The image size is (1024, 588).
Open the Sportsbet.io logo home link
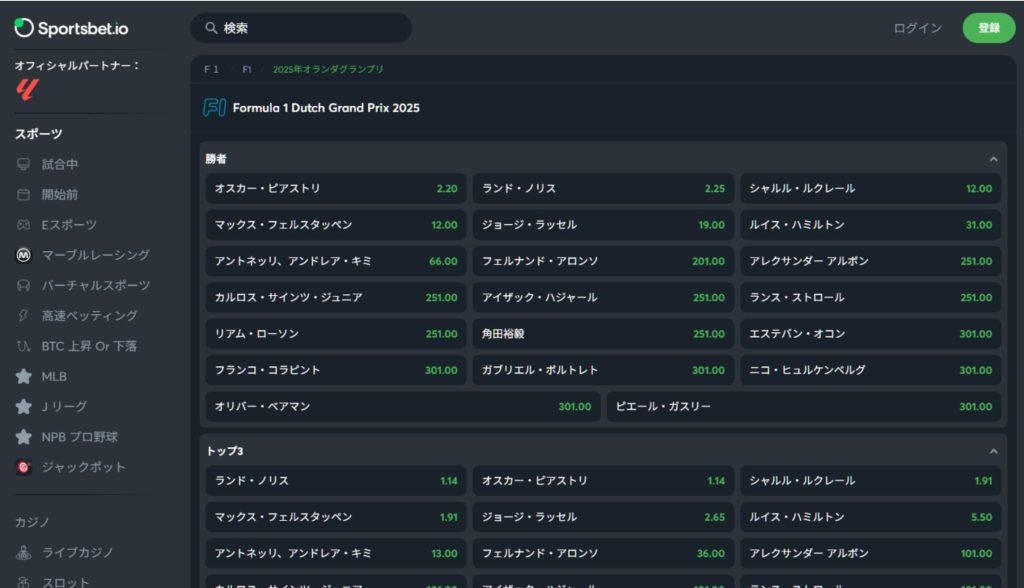pyautogui.click(x=71, y=28)
